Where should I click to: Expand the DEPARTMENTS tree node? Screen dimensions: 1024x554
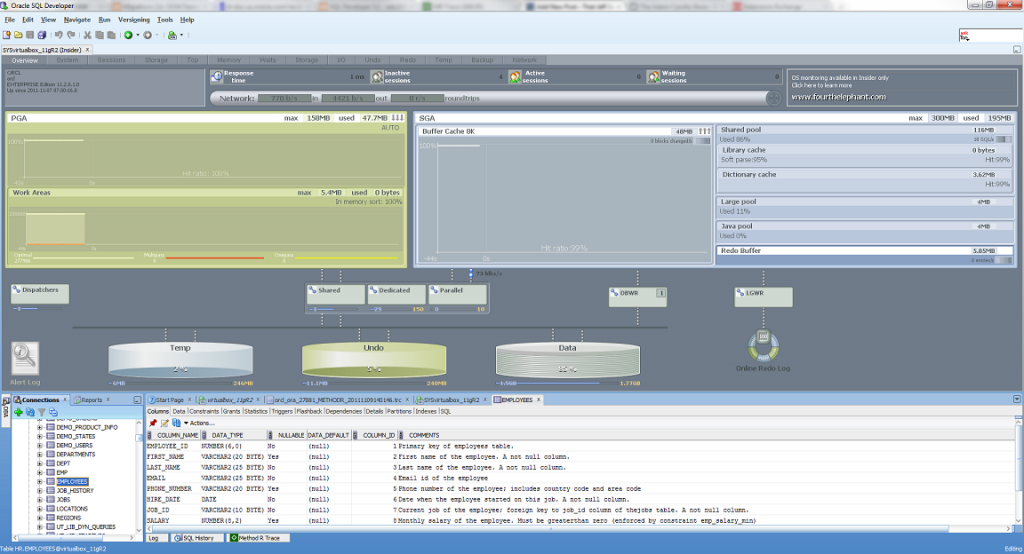pos(40,454)
